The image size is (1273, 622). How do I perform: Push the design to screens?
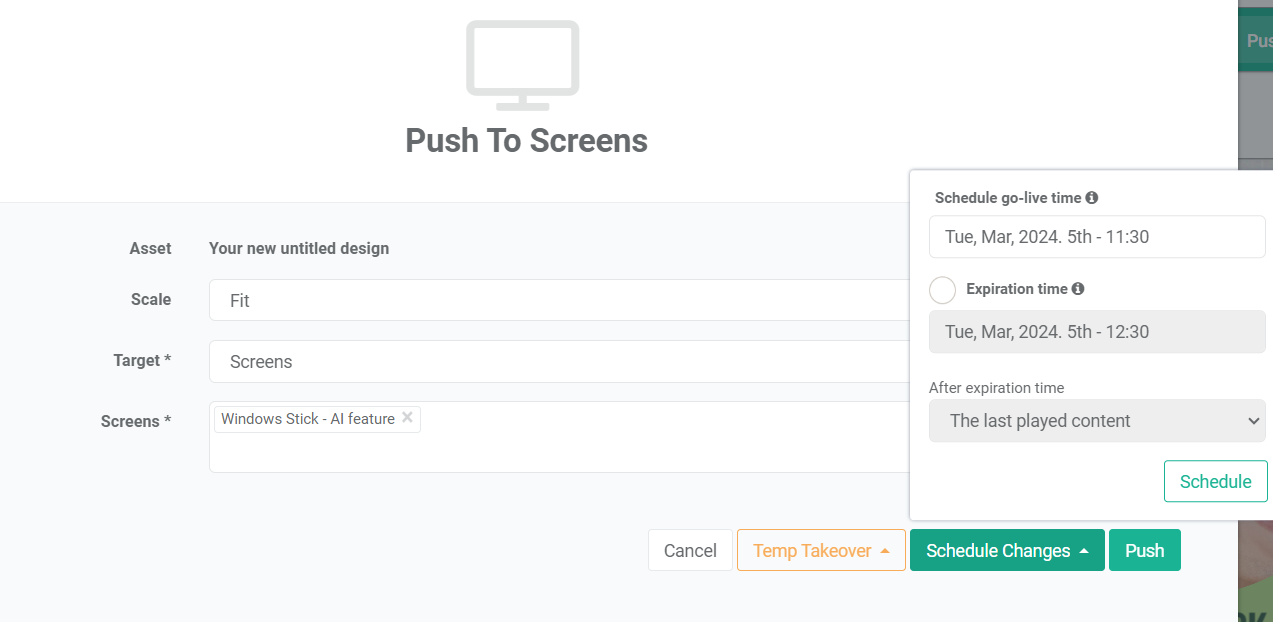tap(1144, 550)
